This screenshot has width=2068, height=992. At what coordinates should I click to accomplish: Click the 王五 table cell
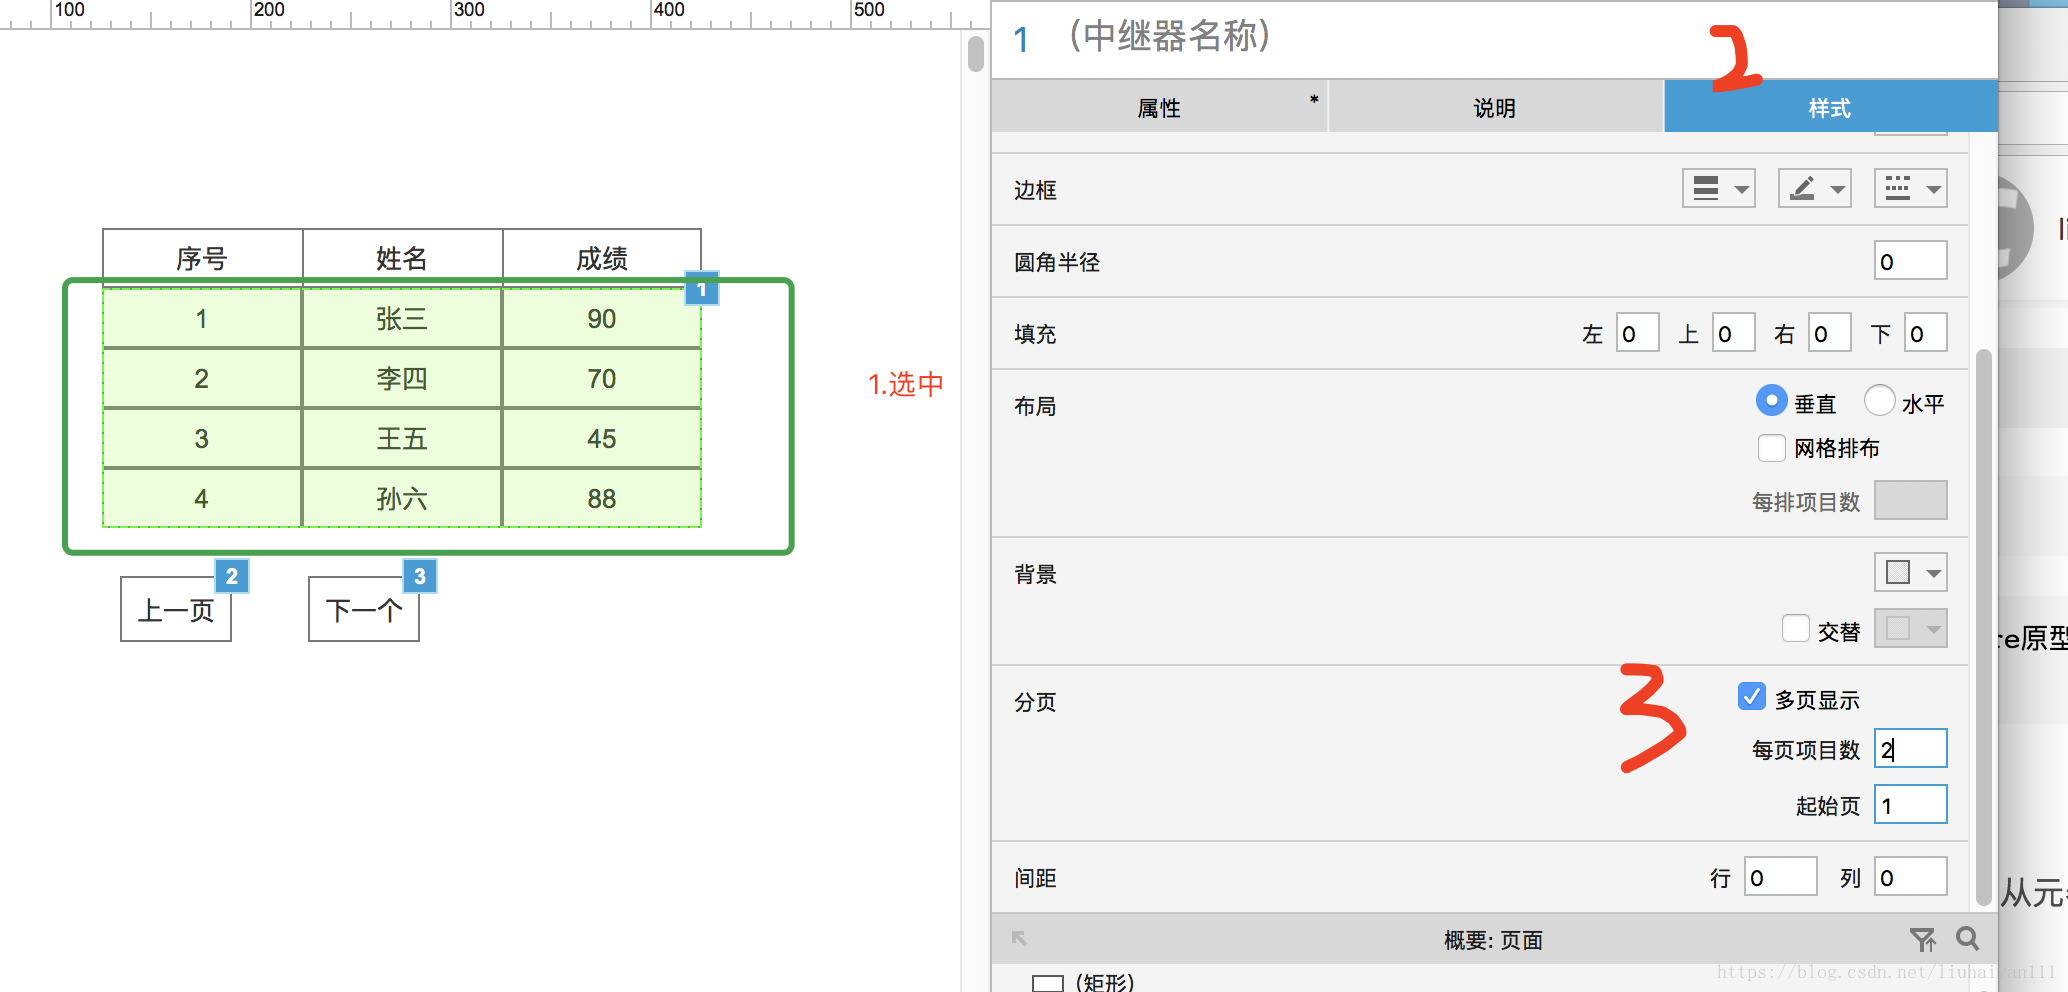coord(402,438)
